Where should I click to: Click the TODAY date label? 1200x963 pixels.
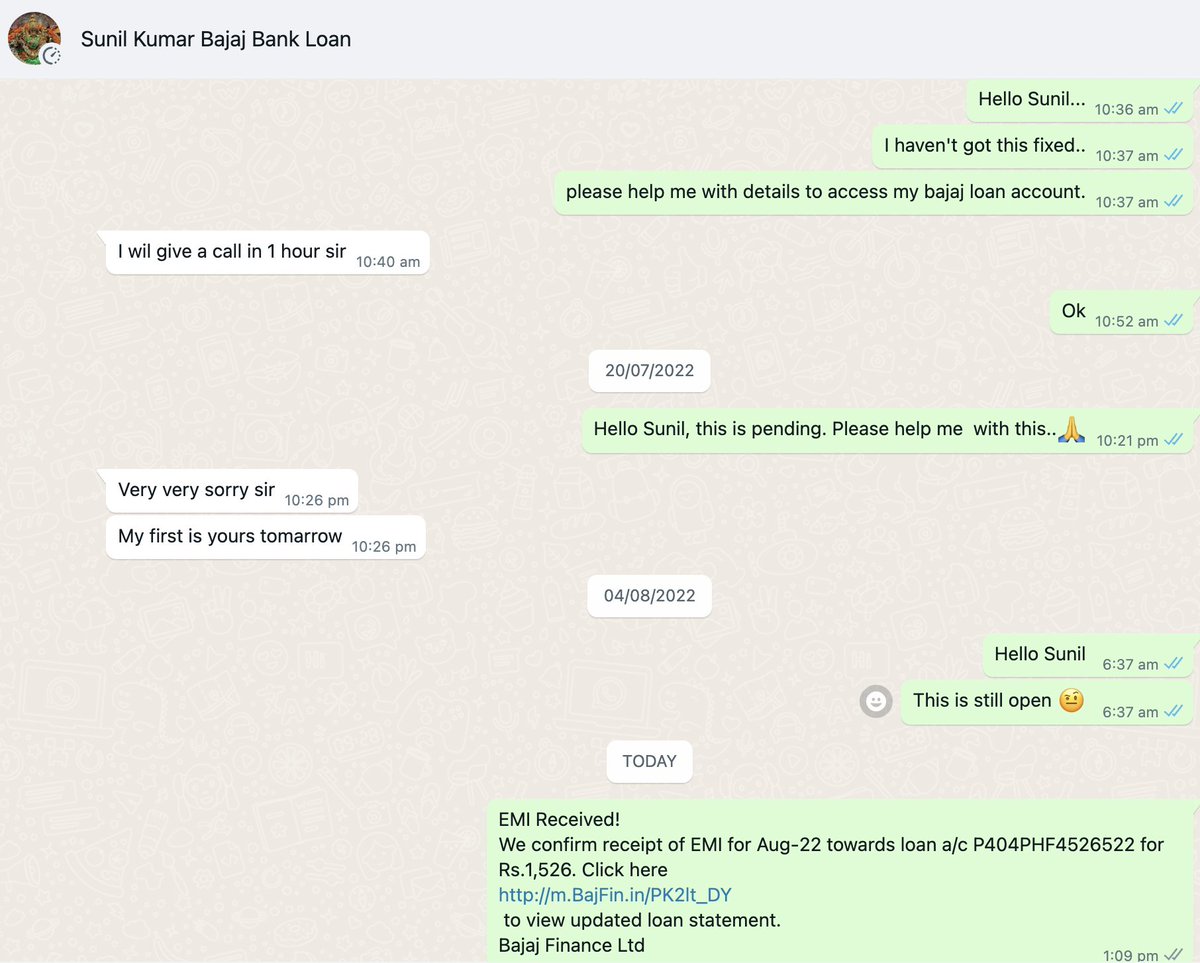click(x=649, y=761)
